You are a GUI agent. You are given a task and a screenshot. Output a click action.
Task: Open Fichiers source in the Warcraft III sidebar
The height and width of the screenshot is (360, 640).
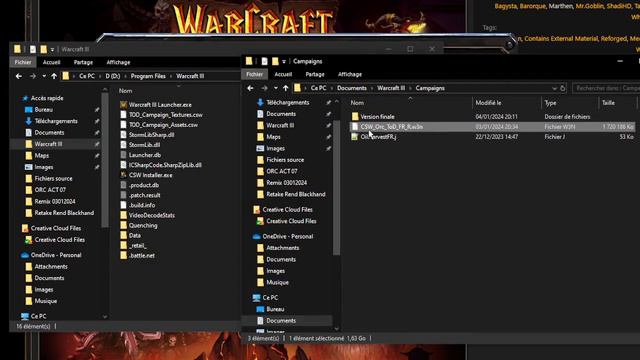click(x=53, y=178)
